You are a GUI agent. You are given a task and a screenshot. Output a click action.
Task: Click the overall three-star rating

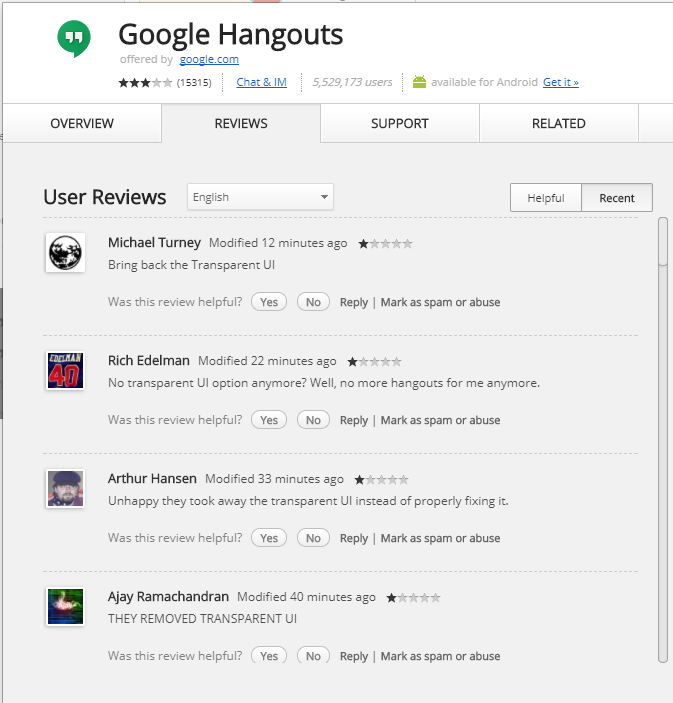pos(145,82)
